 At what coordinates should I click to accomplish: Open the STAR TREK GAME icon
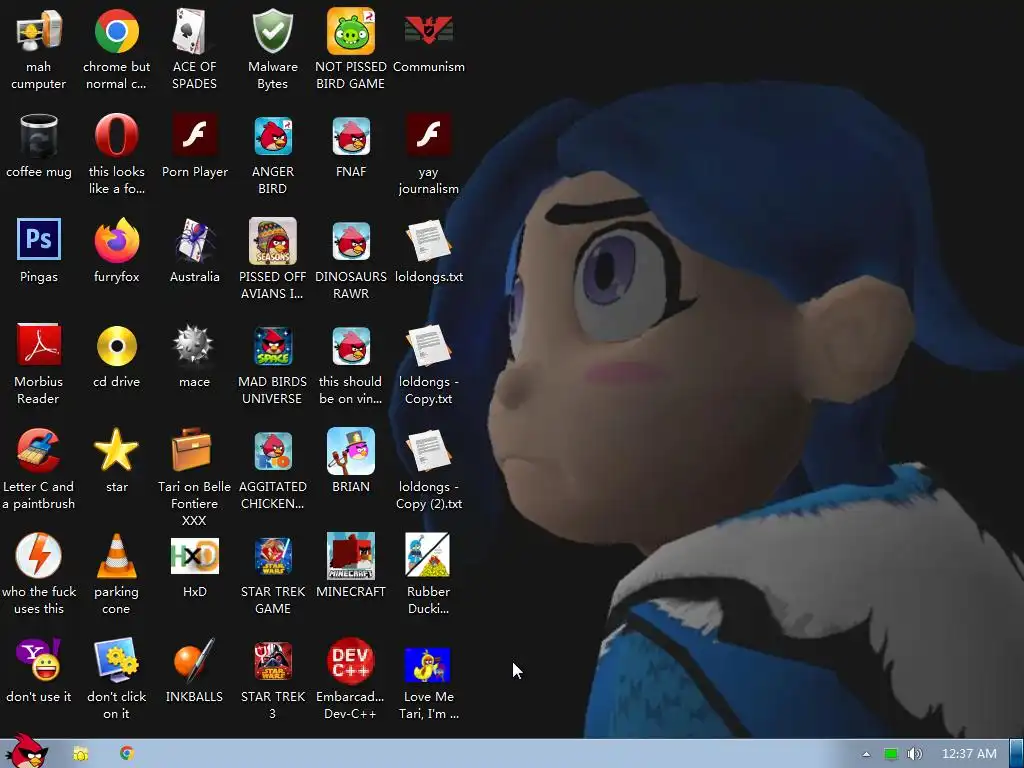tap(272, 556)
